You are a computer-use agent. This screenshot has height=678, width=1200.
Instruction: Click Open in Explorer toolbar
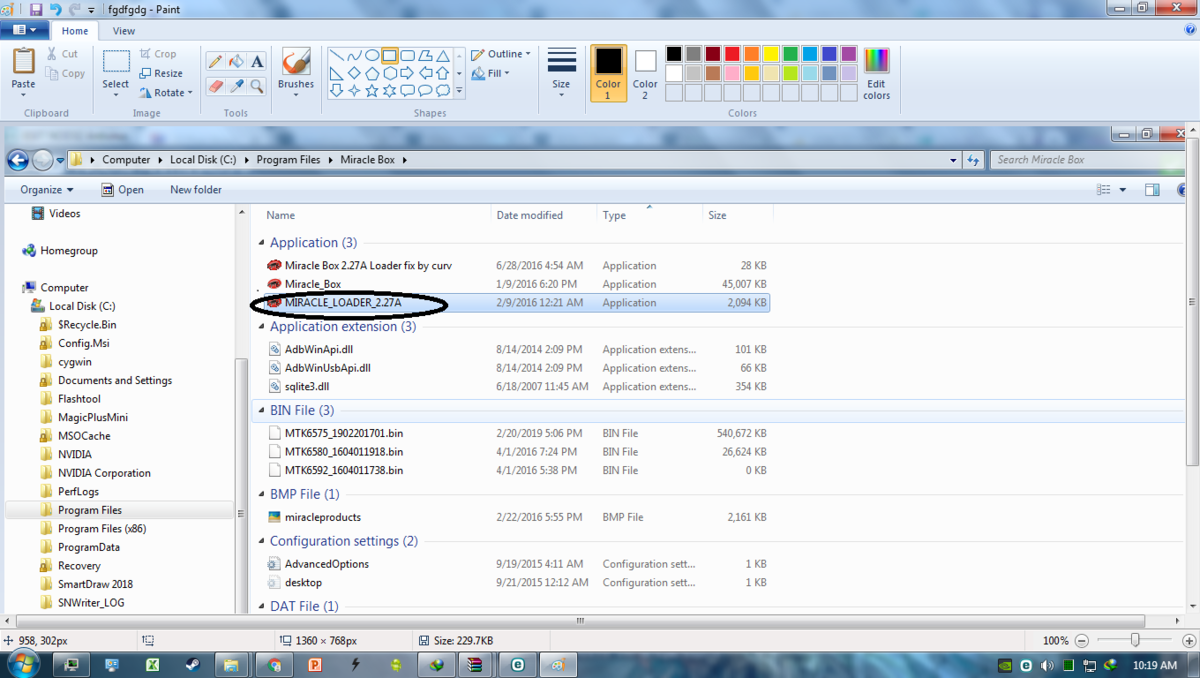click(123, 189)
